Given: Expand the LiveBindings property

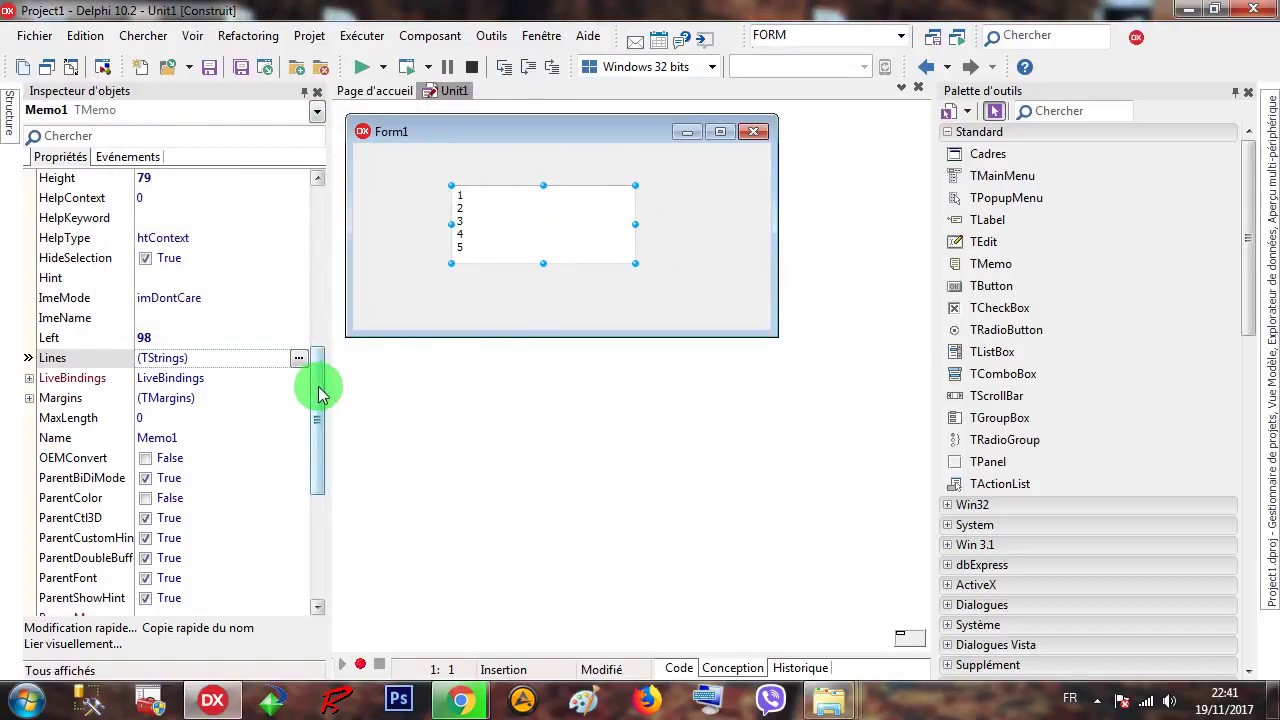Looking at the screenshot, I should 29,378.
